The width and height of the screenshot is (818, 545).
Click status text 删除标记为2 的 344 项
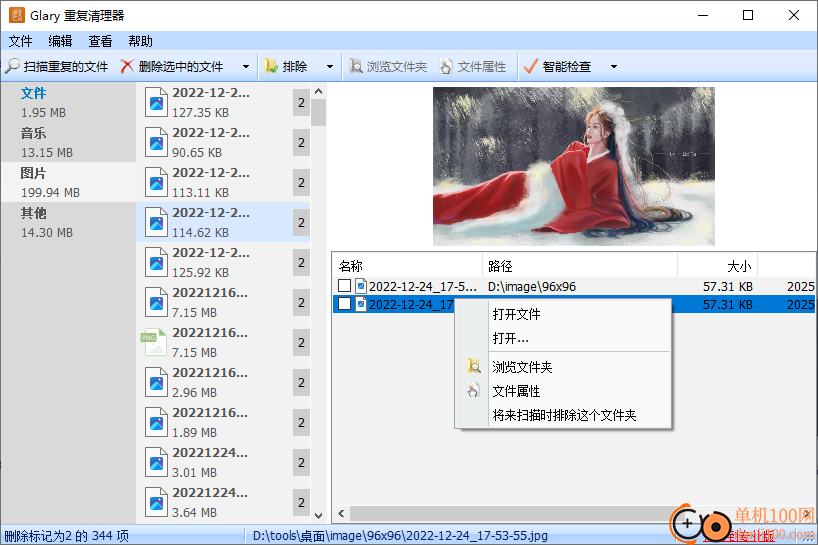66,536
